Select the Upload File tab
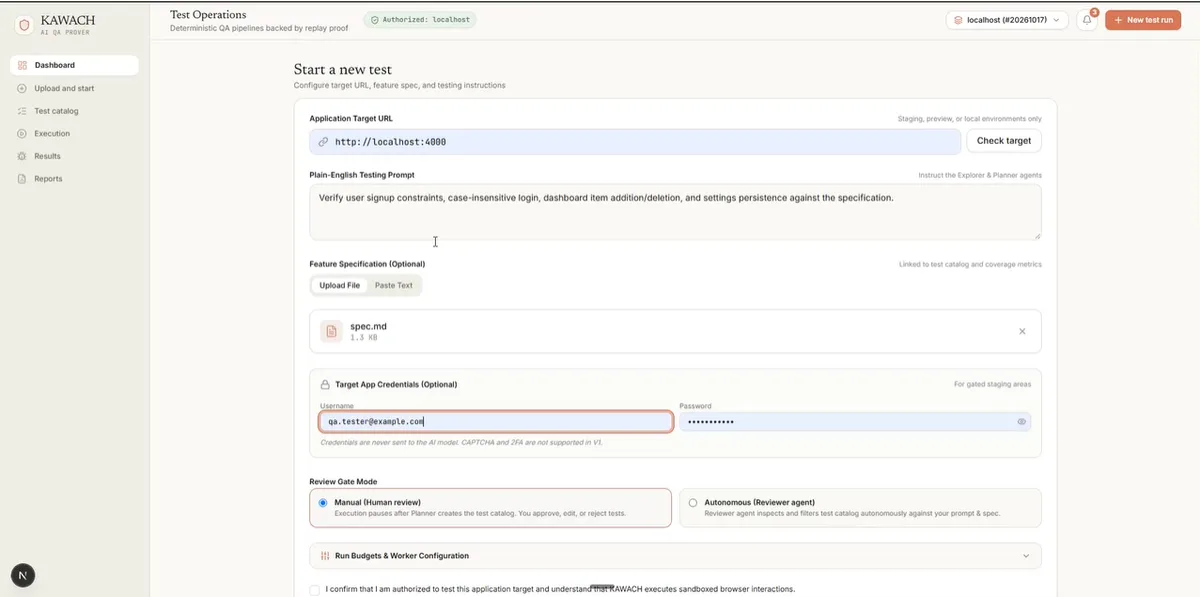 (x=340, y=285)
